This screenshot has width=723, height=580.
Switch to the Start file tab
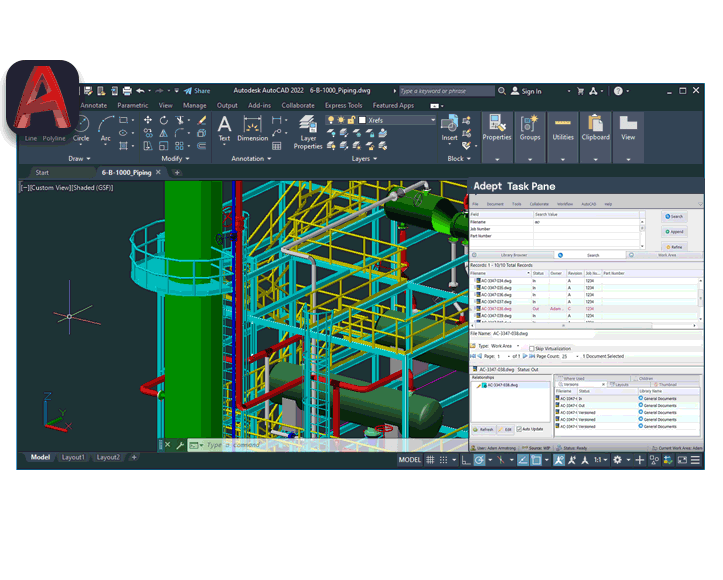(x=42, y=172)
